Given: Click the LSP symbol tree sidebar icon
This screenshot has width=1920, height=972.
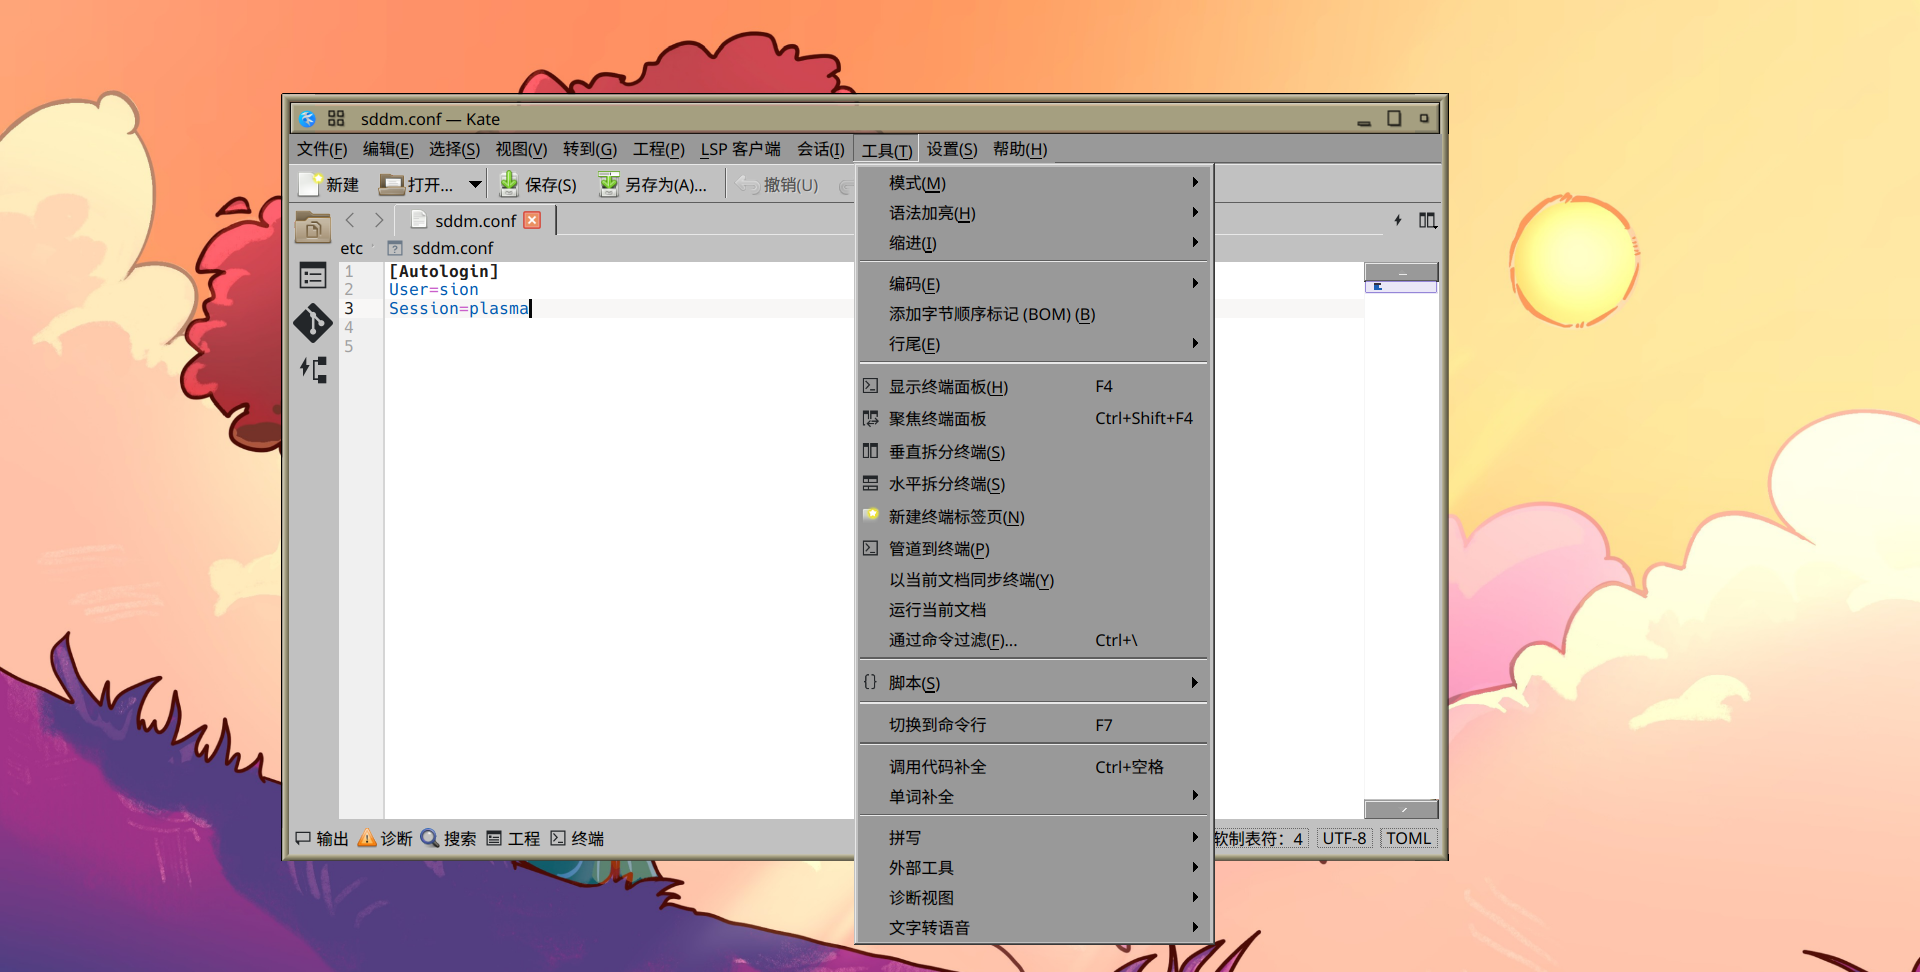Looking at the screenshot, I should click(x=313, y=370).
